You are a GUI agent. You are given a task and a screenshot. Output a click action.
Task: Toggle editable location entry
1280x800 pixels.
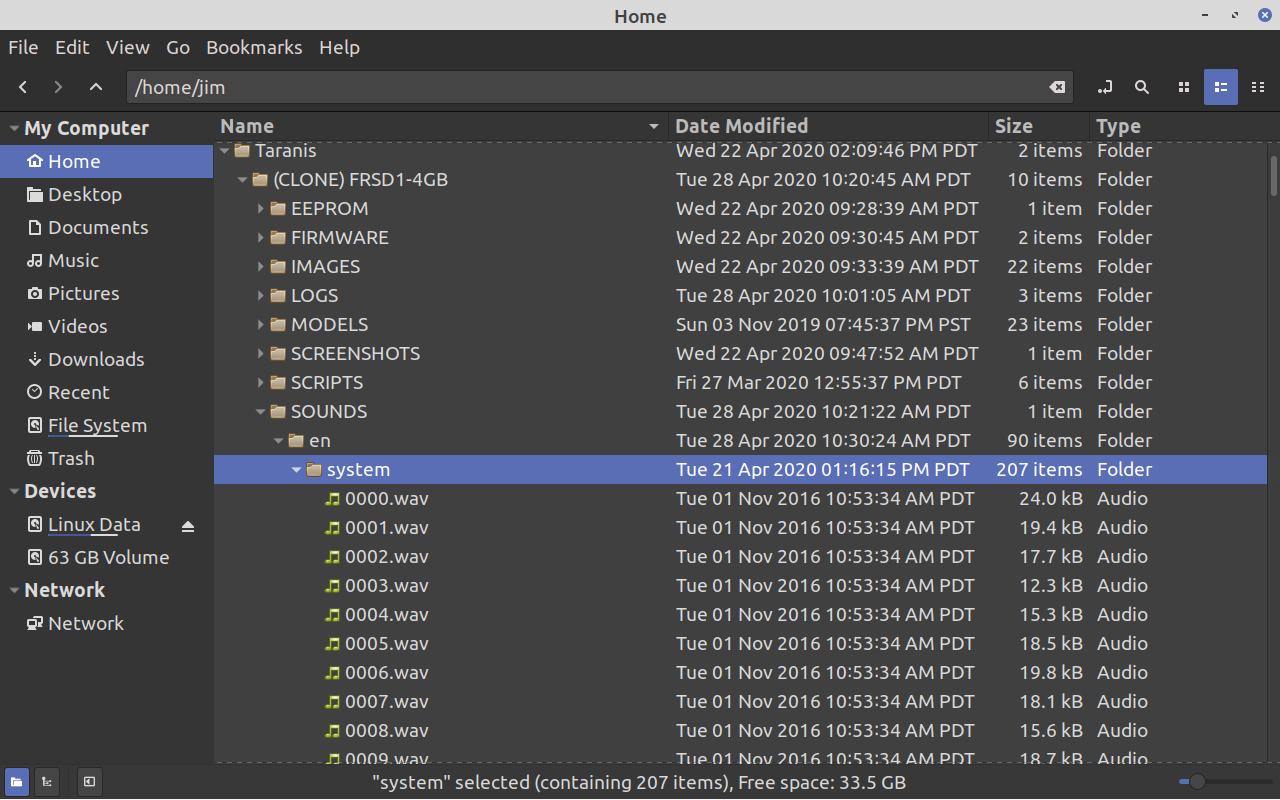tap(1104, 87)
